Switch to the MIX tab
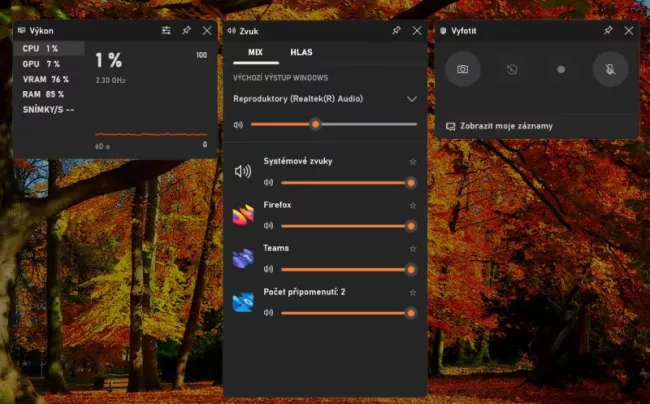650x404 pixels. pos(255,52)
